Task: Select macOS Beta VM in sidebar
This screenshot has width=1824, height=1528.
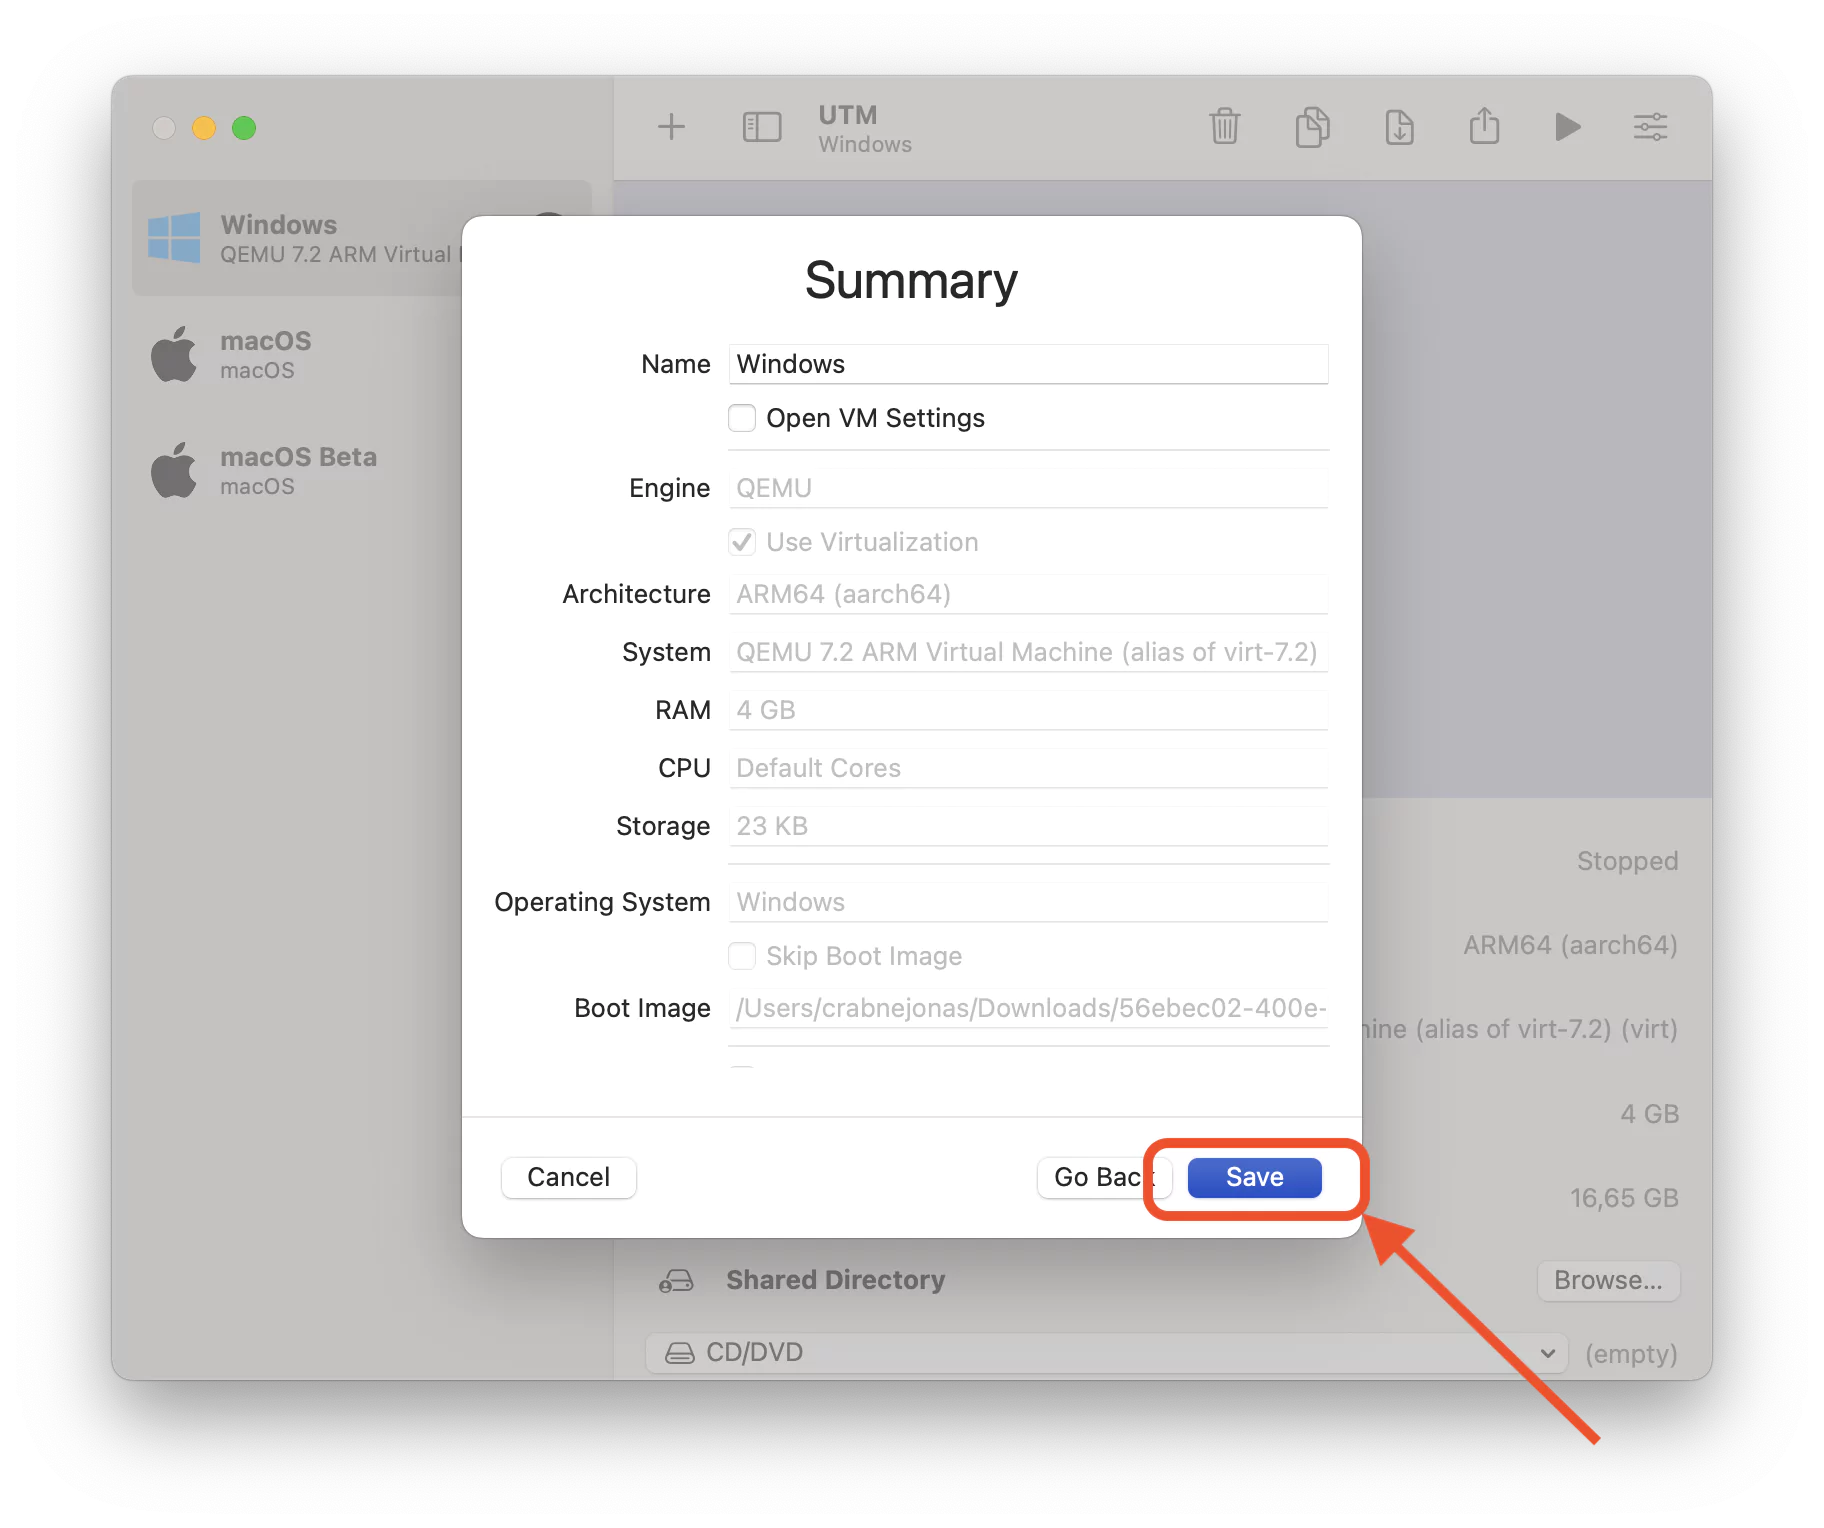Action: 362,470
